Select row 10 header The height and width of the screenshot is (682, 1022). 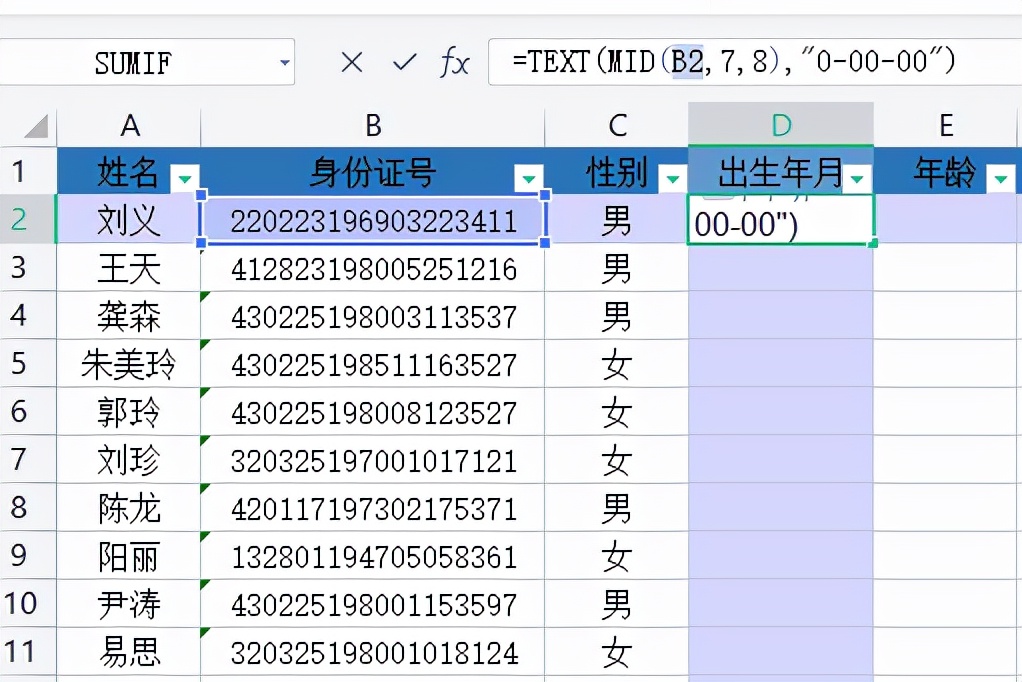click(28, 603)
